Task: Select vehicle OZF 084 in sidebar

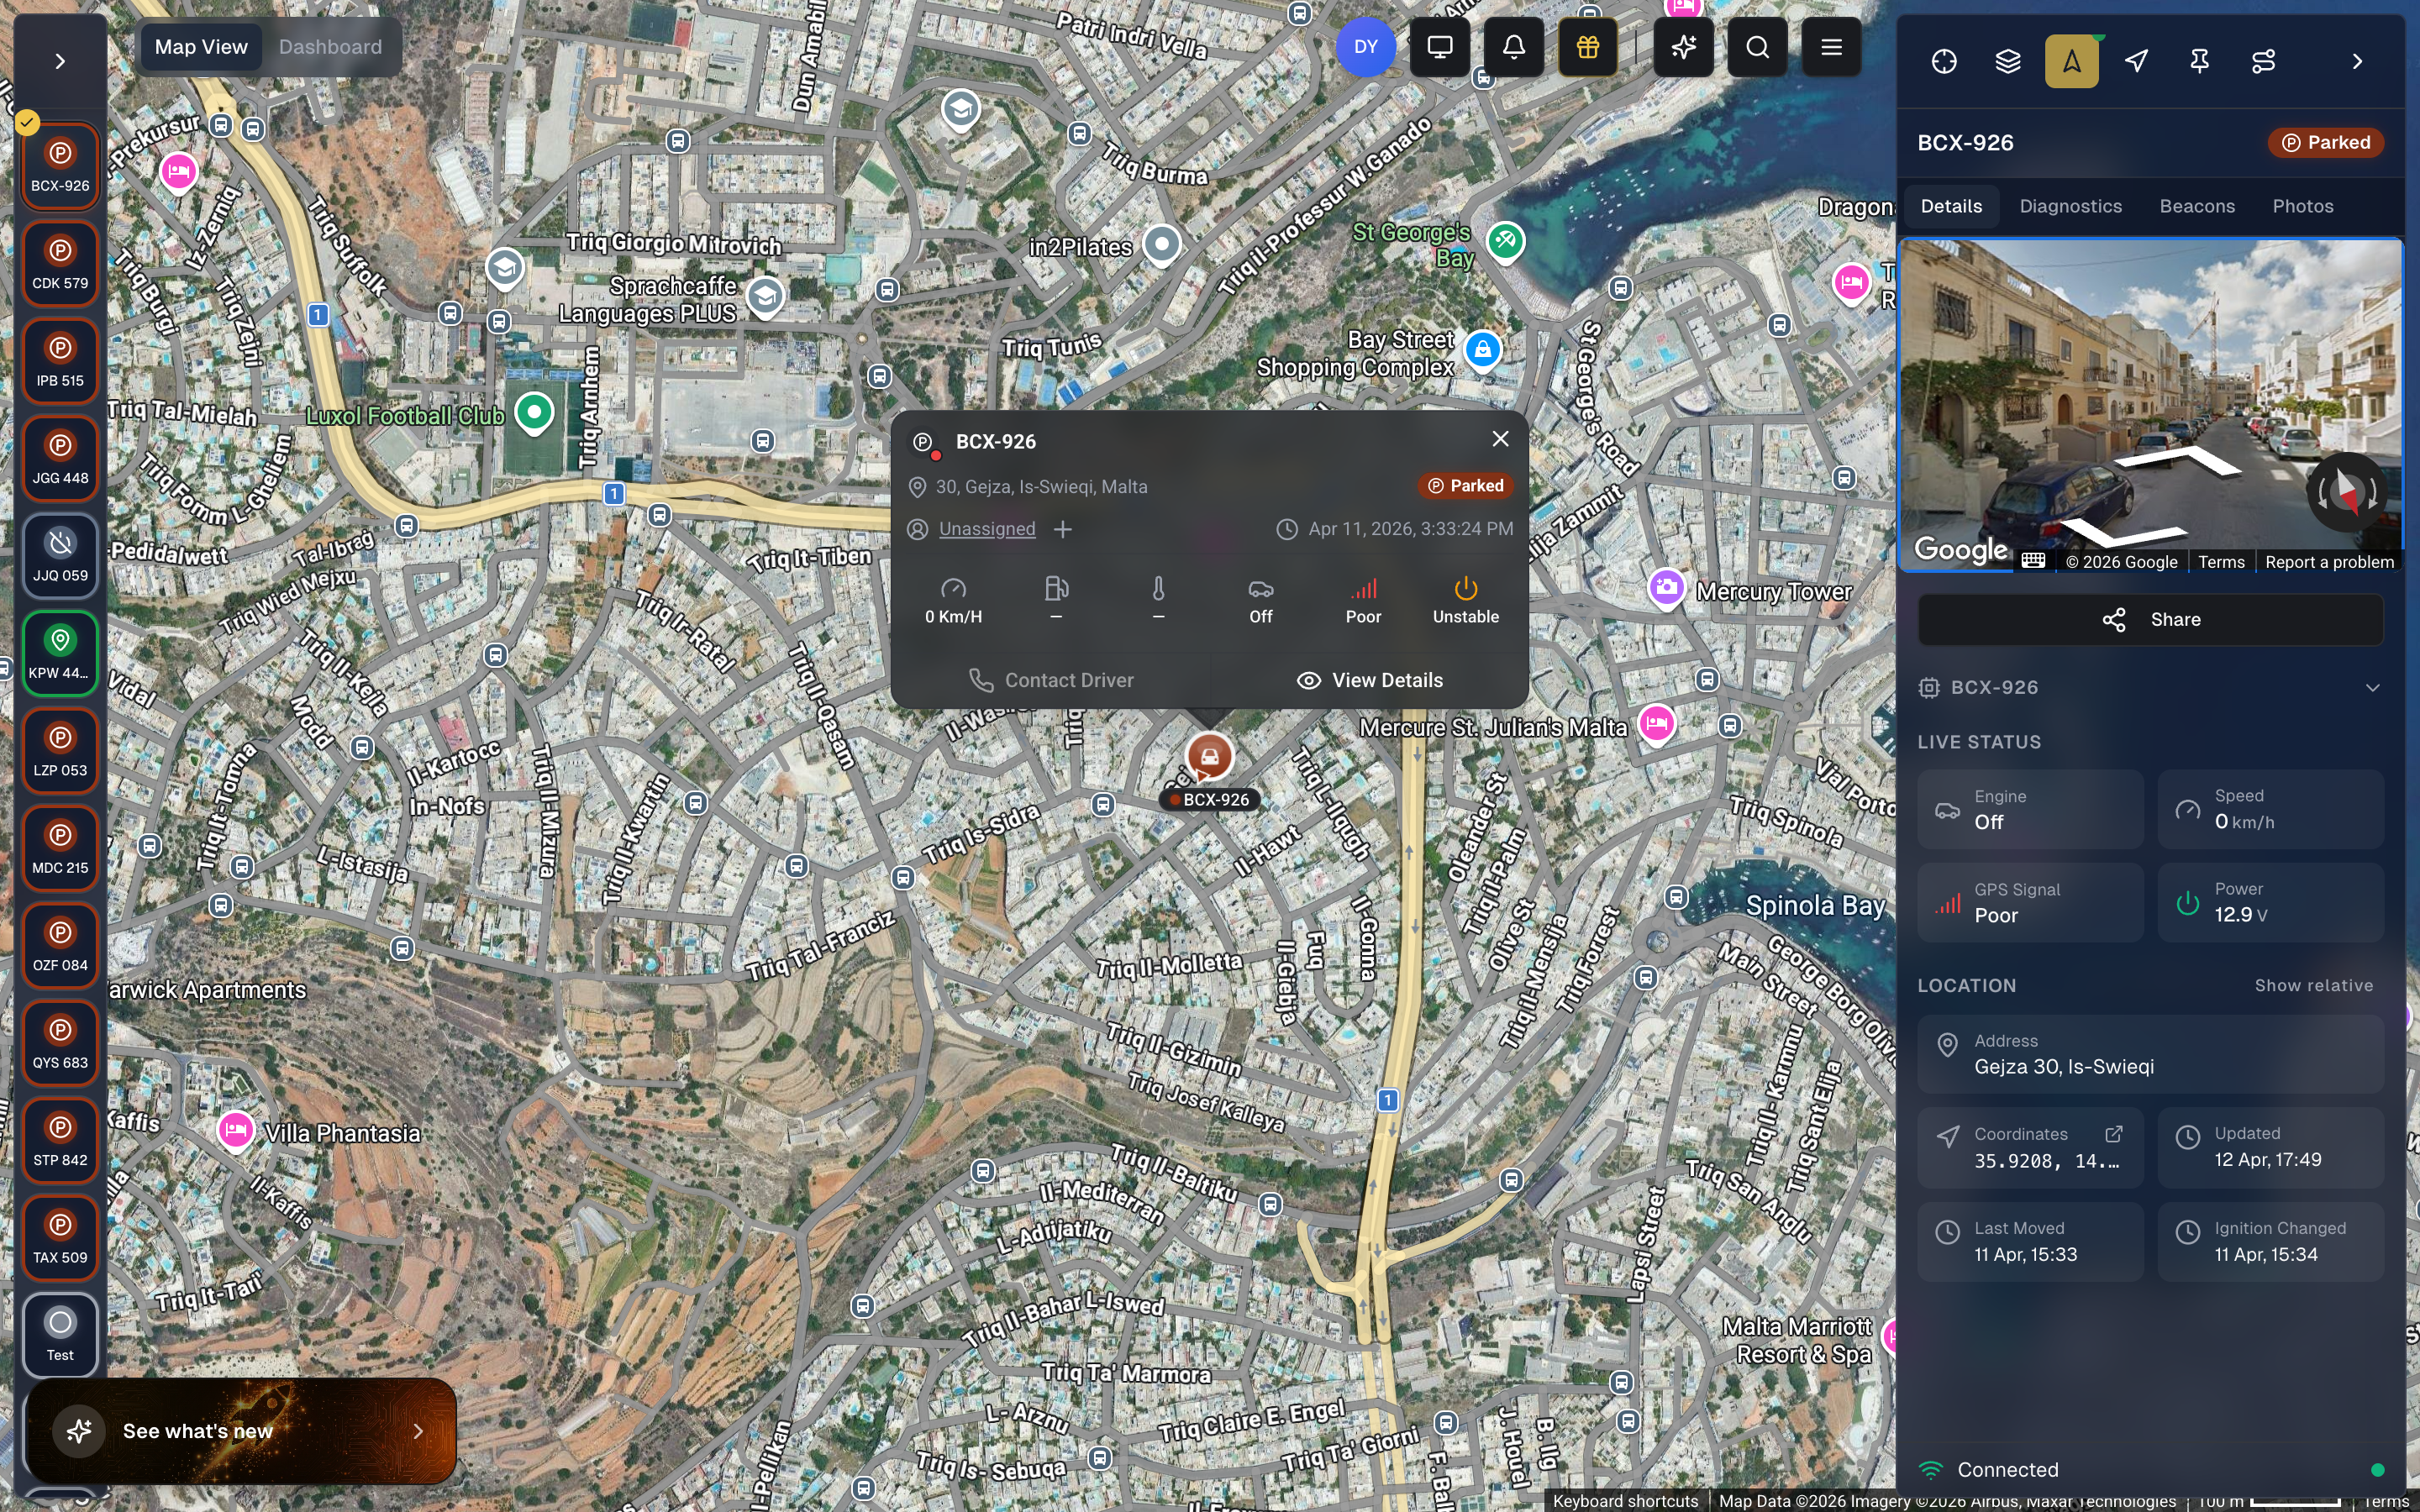Action: click(x=60, y=945)
